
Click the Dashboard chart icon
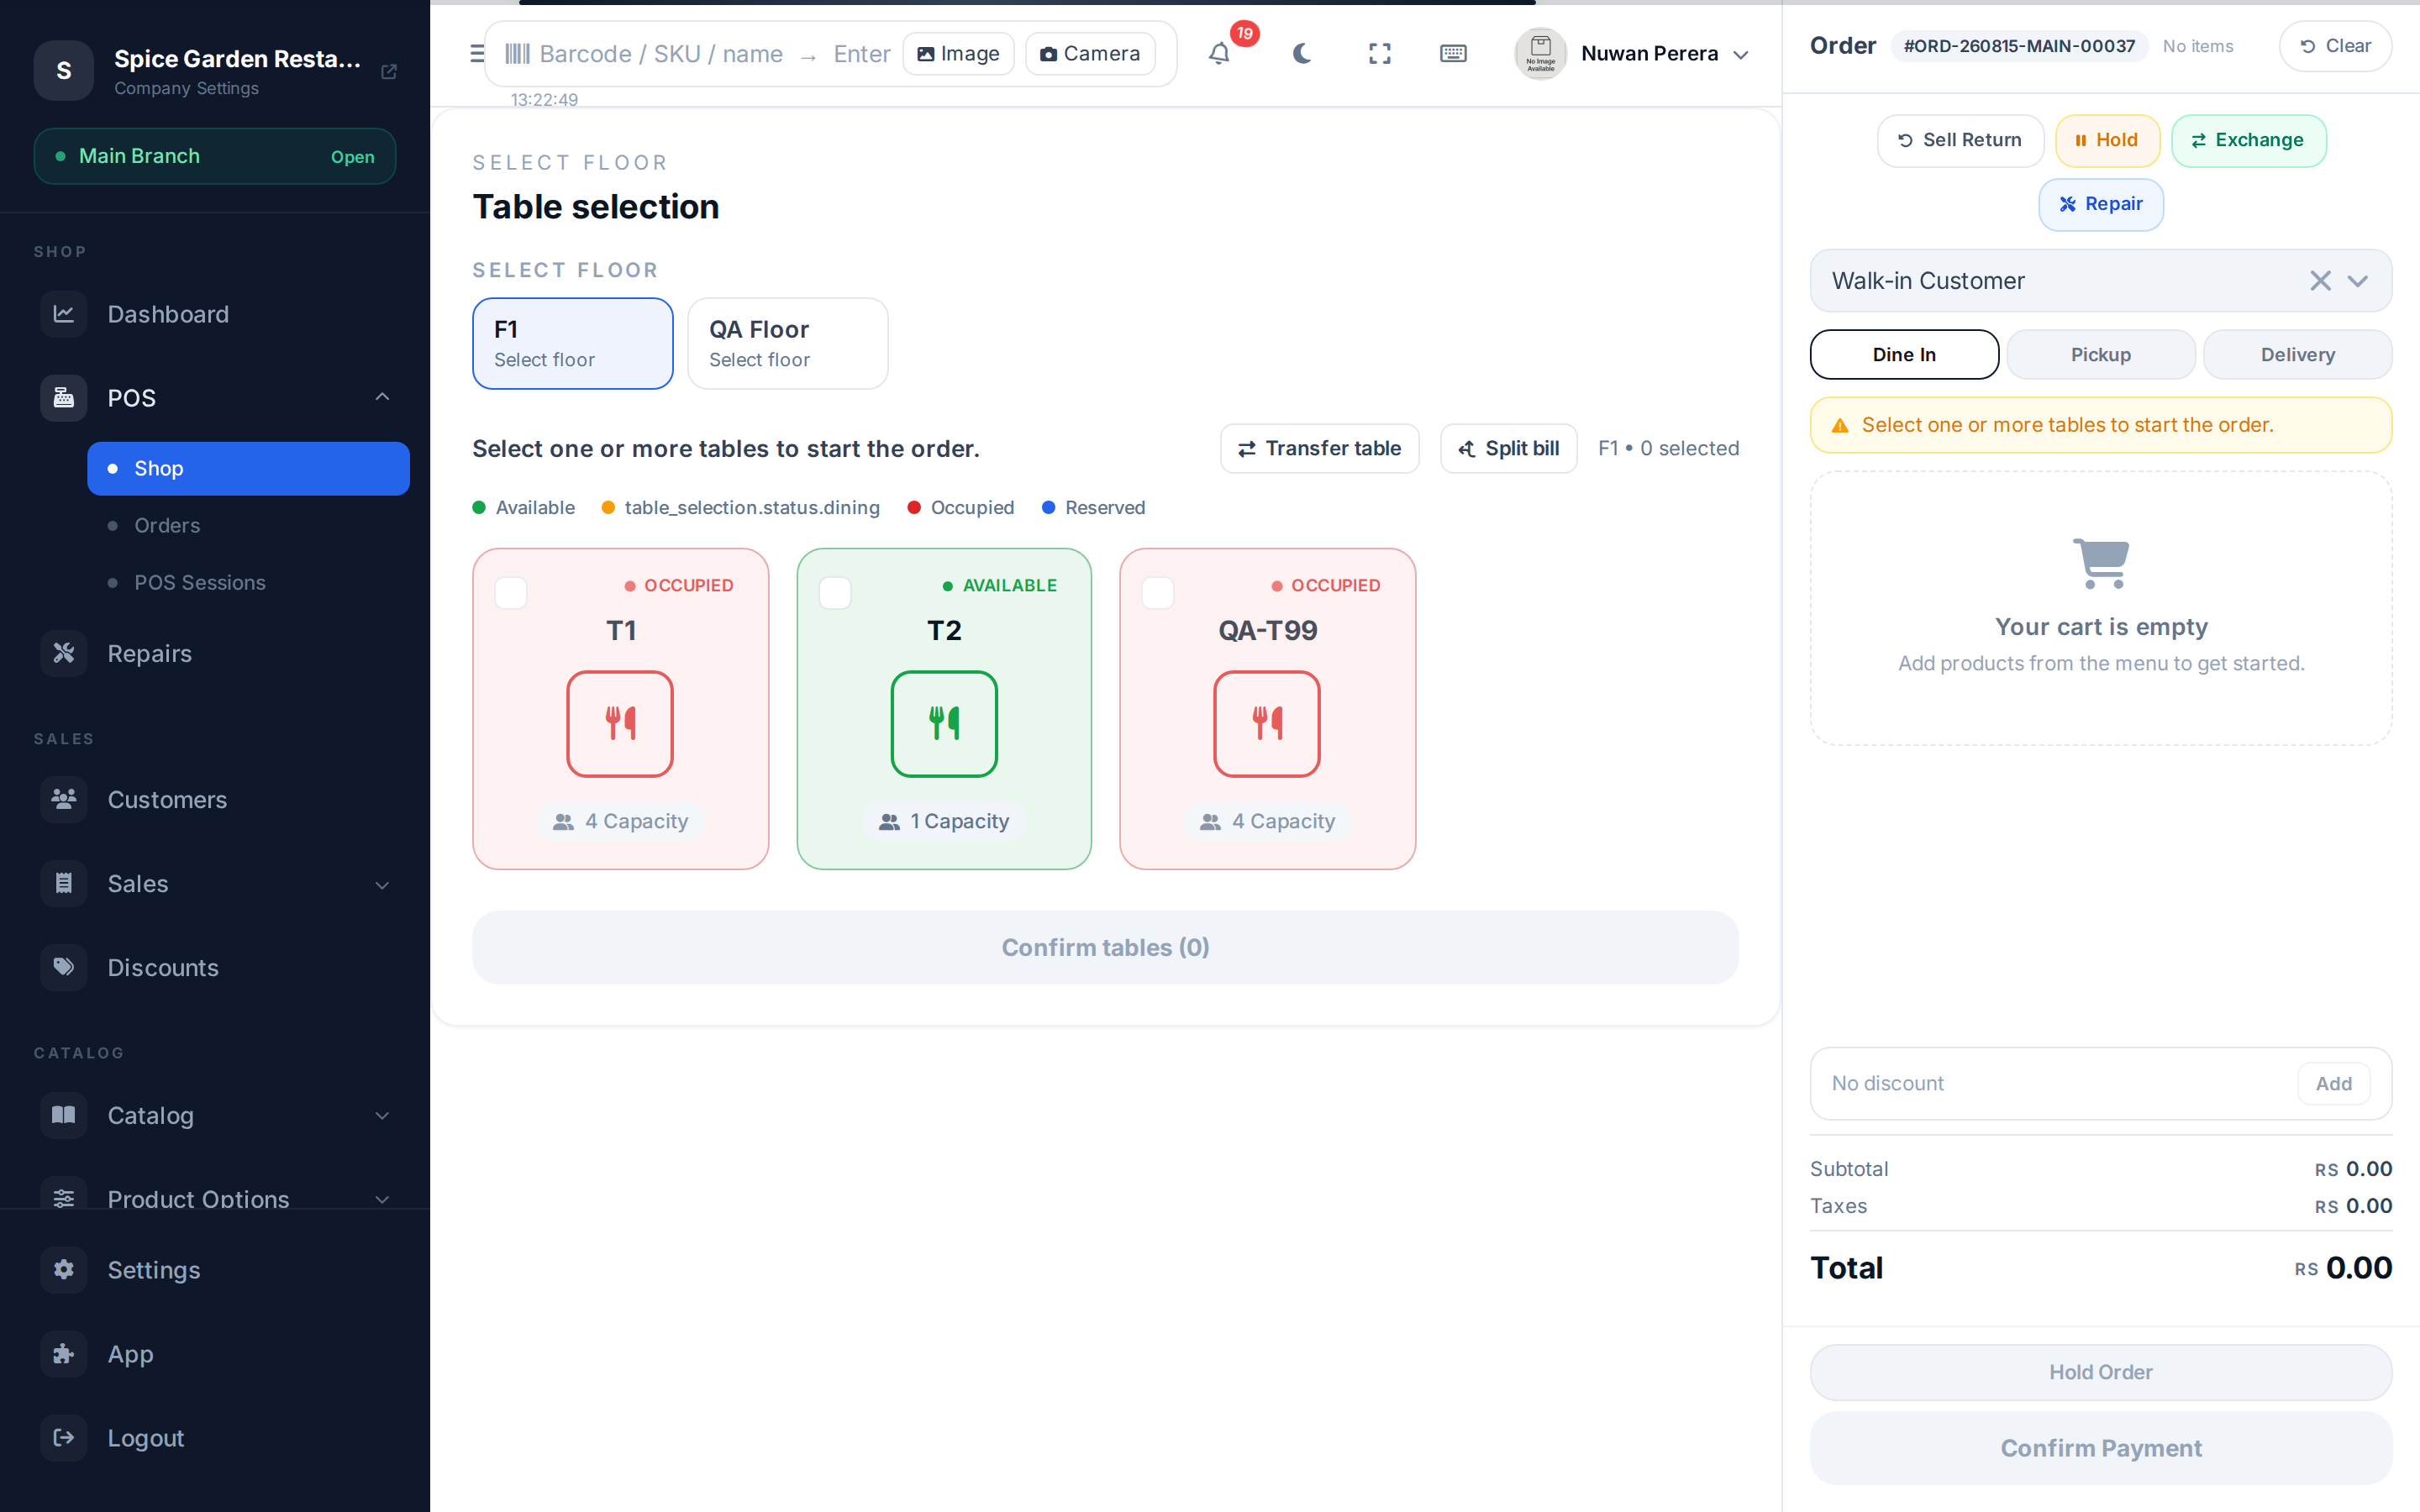coord(64,314)
